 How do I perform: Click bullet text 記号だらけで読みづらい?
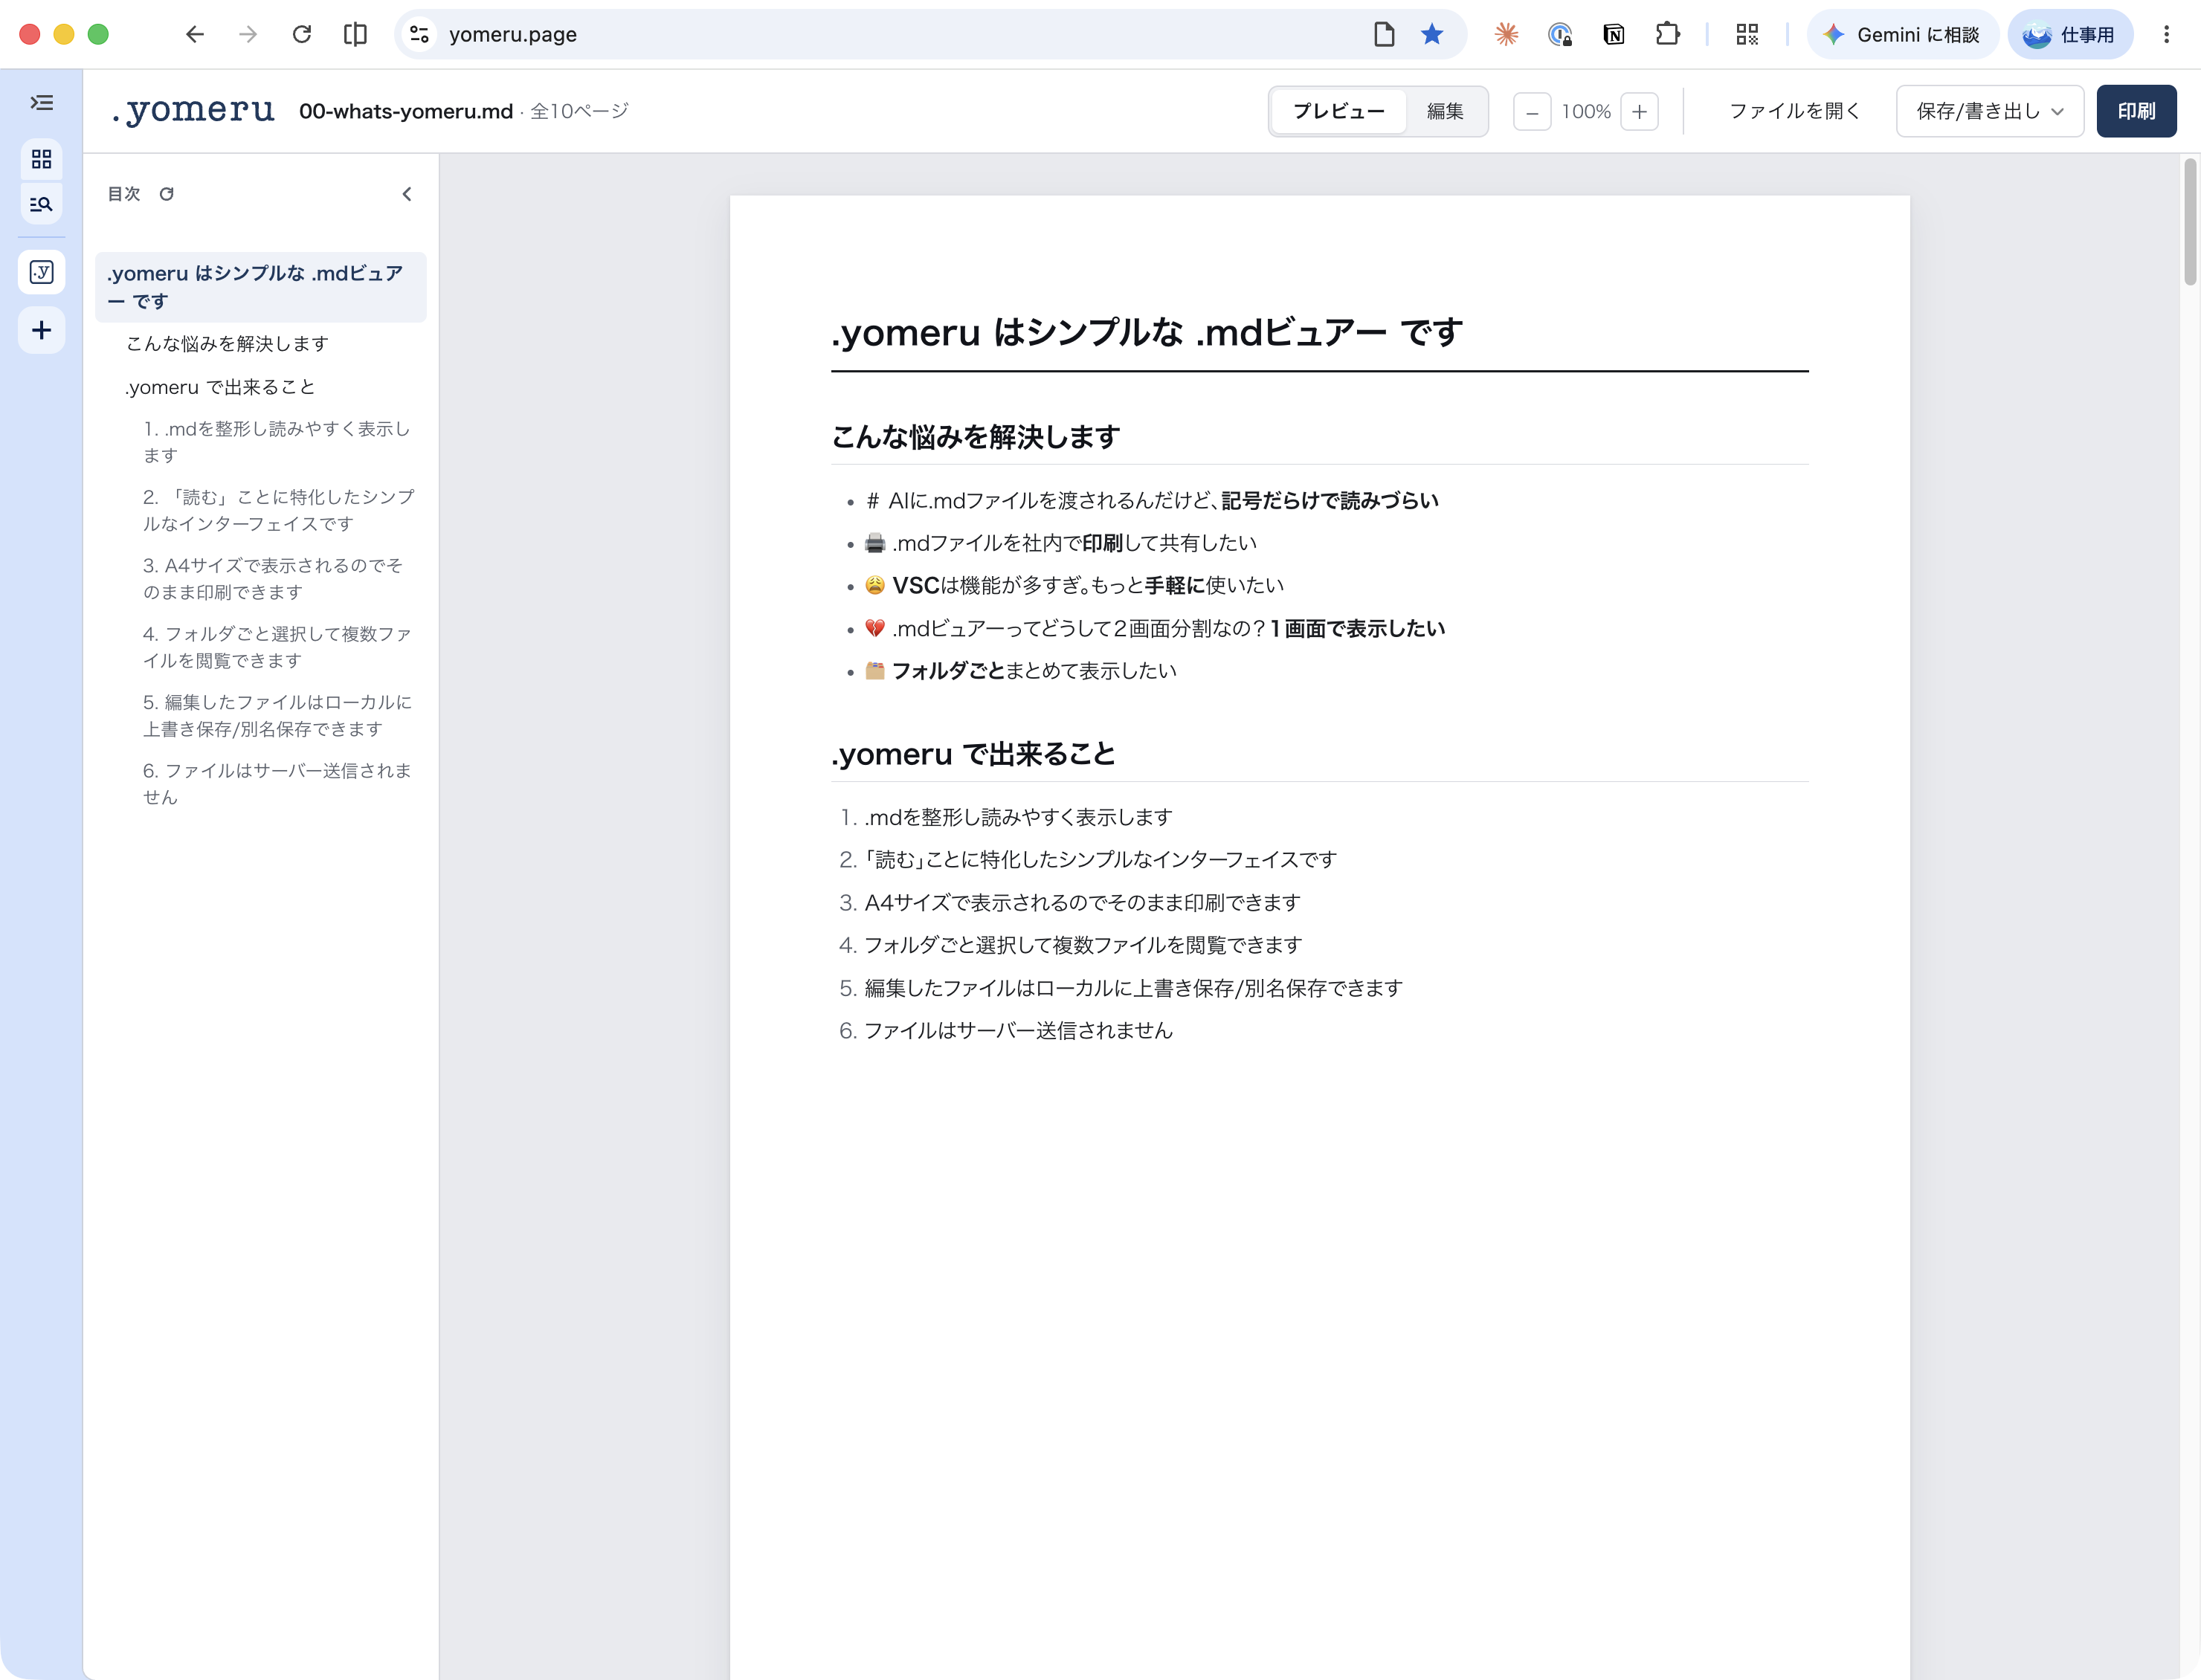(1329, 500)
